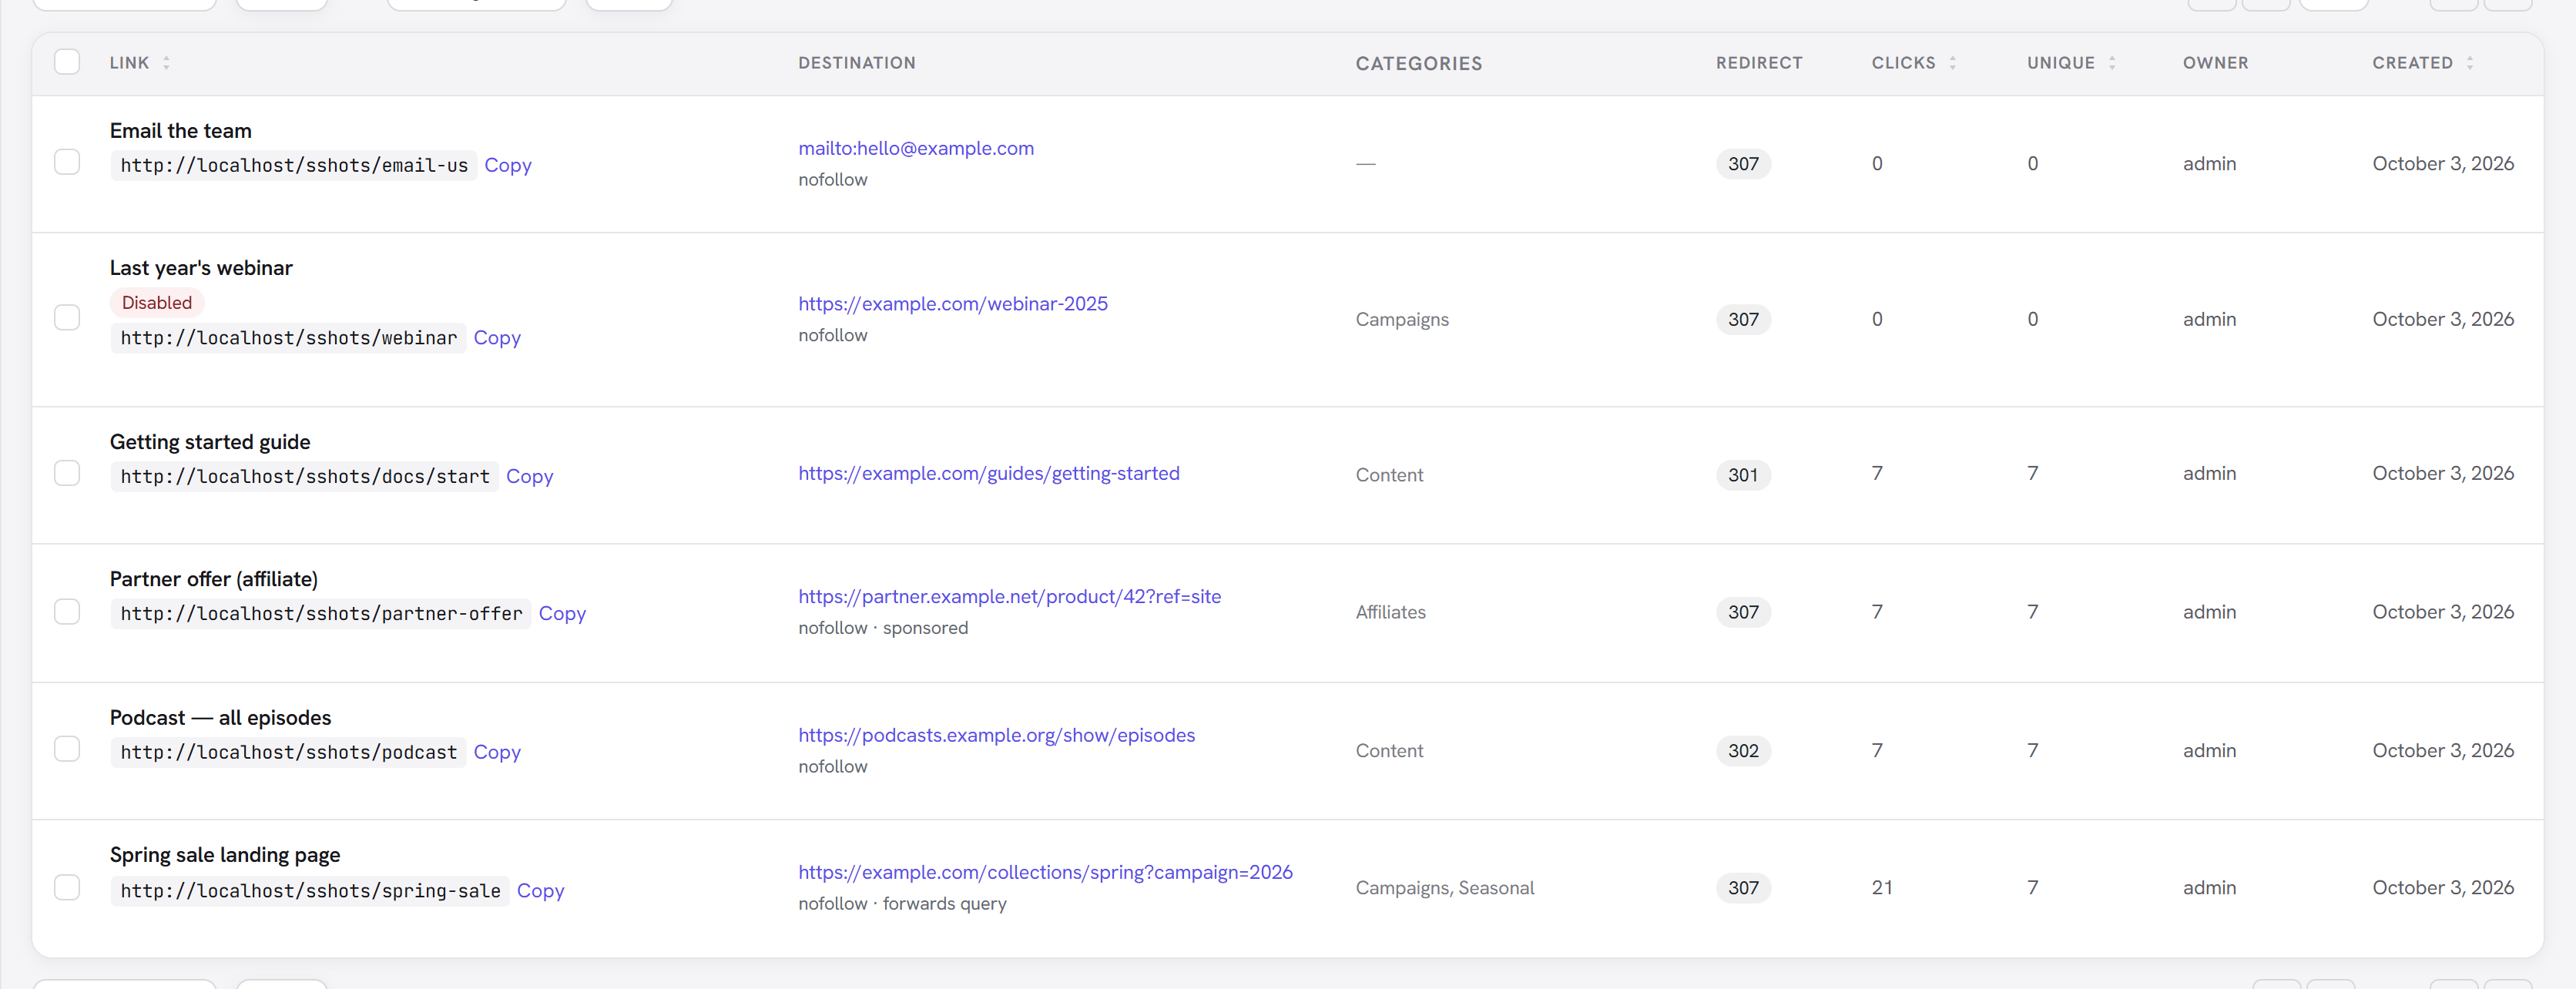Copy the podcast short link
The height and width of the screenshot is (989, 2576).
click(x=497, y=752)
